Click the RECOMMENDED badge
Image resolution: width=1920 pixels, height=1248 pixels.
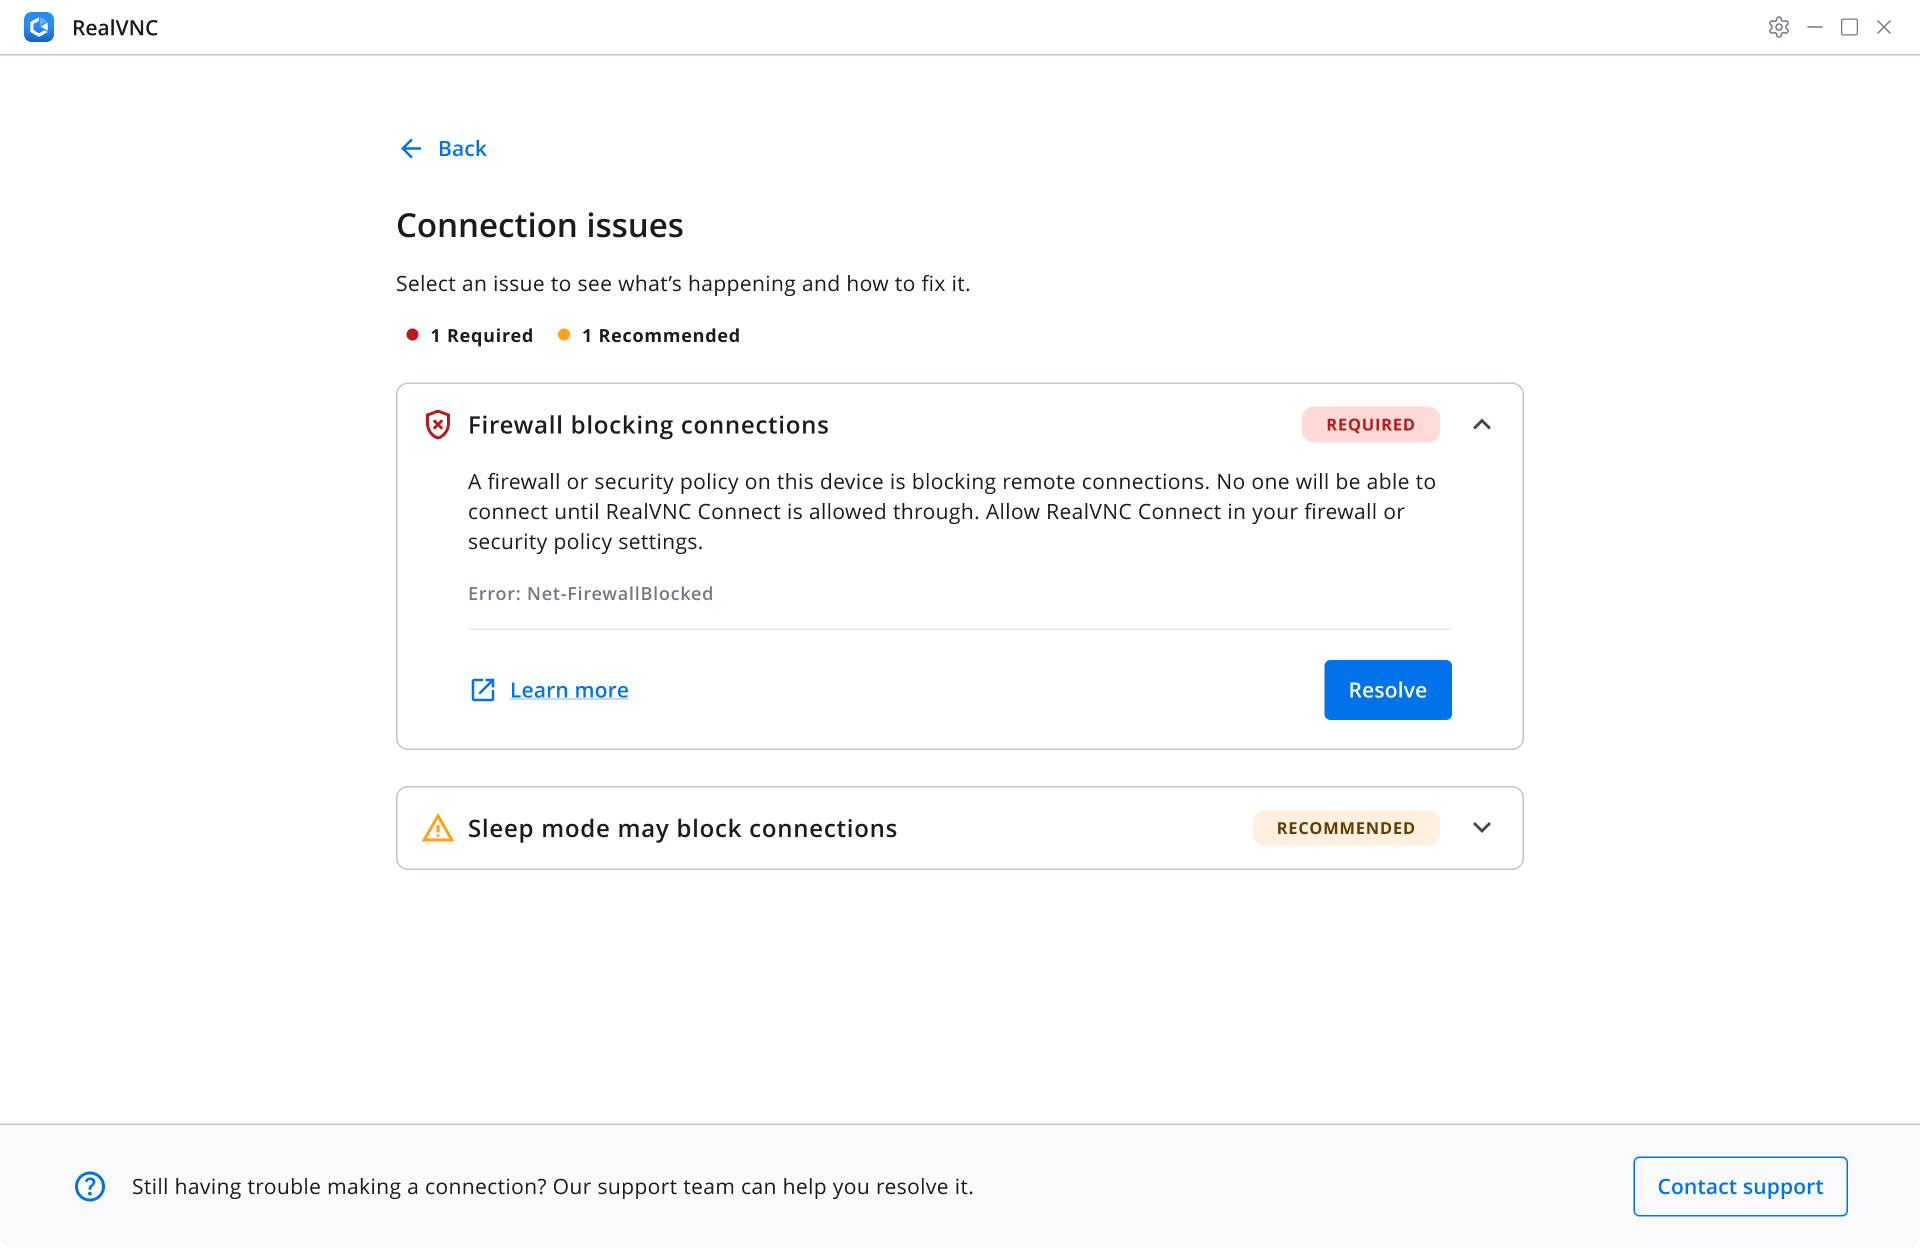(1346, 828)
